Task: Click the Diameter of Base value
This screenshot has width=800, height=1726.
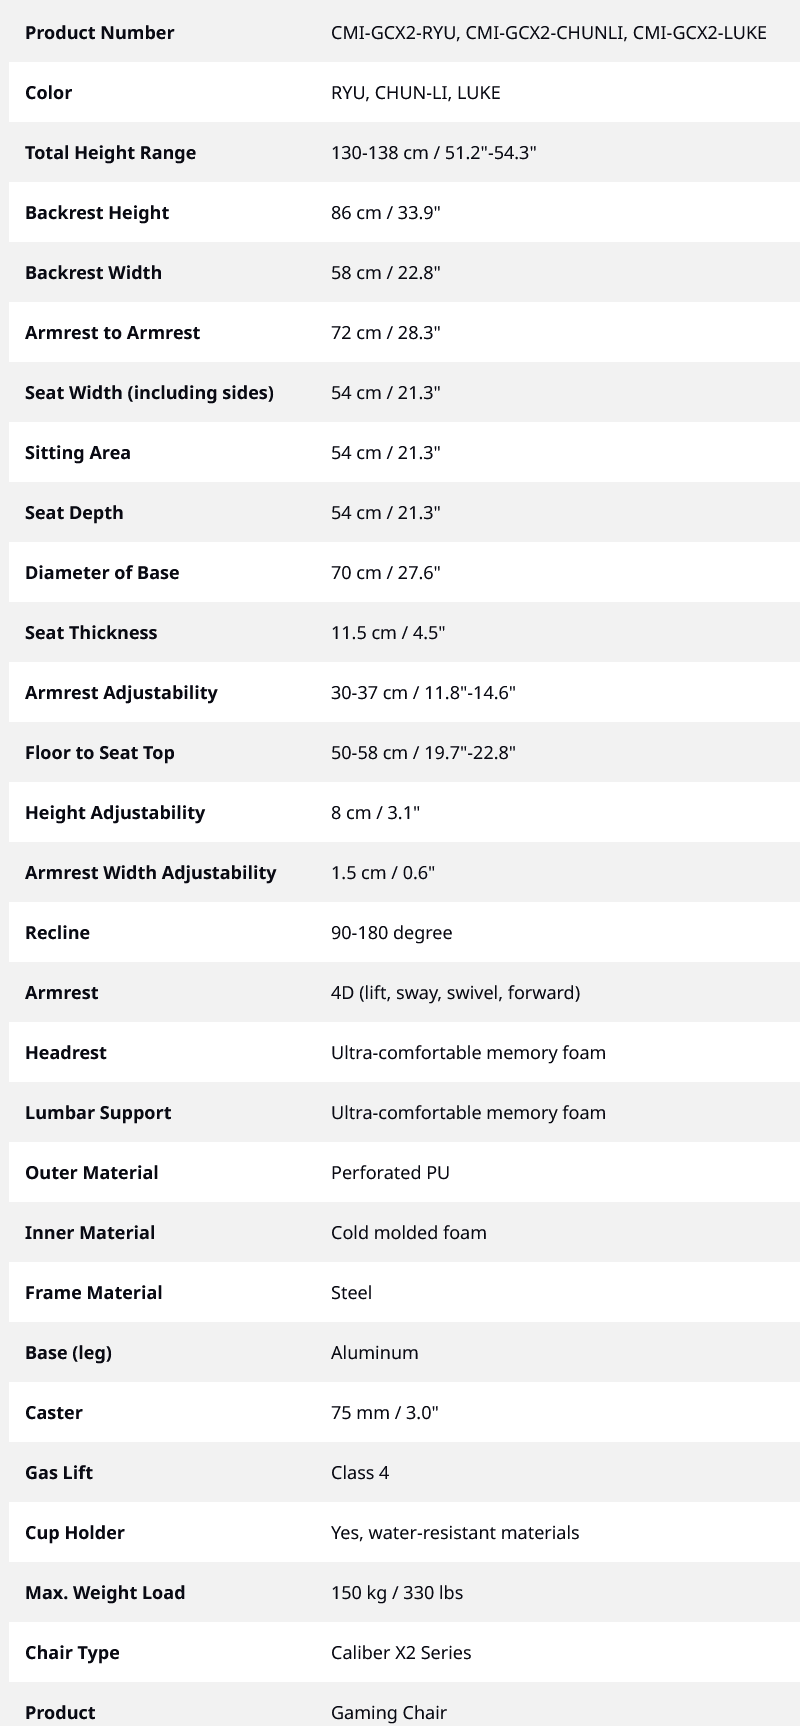Action: 386,573
